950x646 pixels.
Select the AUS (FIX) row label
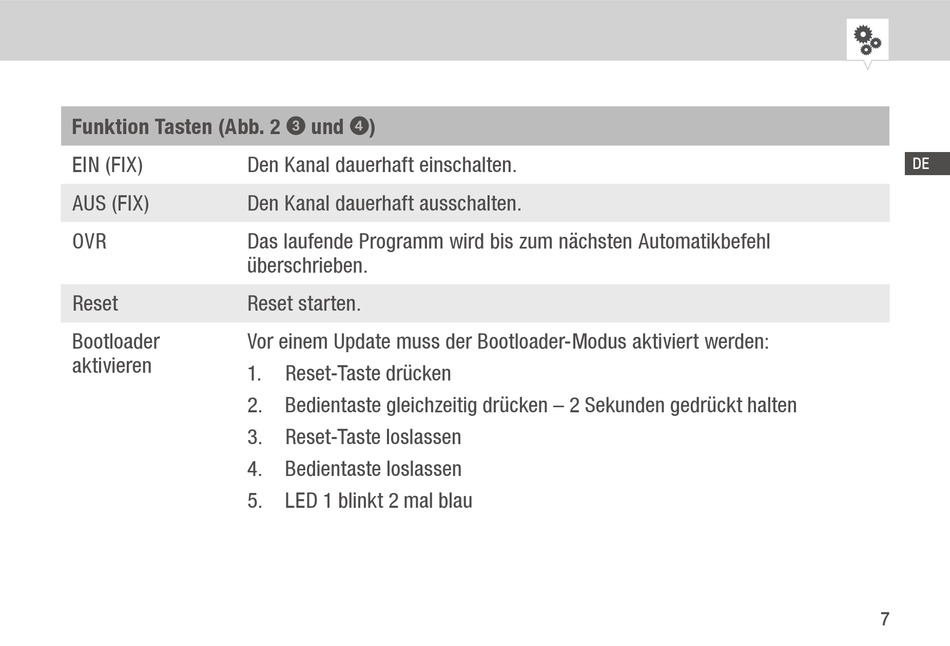tap(110, 203)
